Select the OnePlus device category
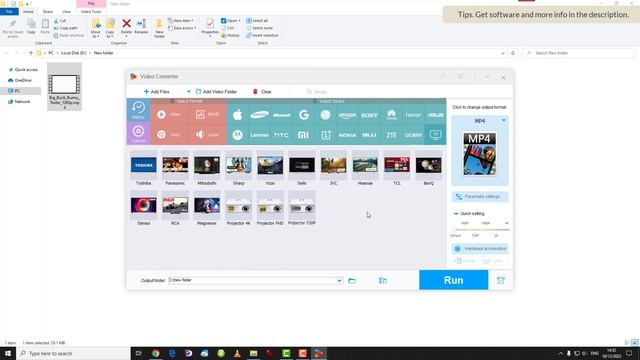The image size is (640, 360). [x=326, y=135]
